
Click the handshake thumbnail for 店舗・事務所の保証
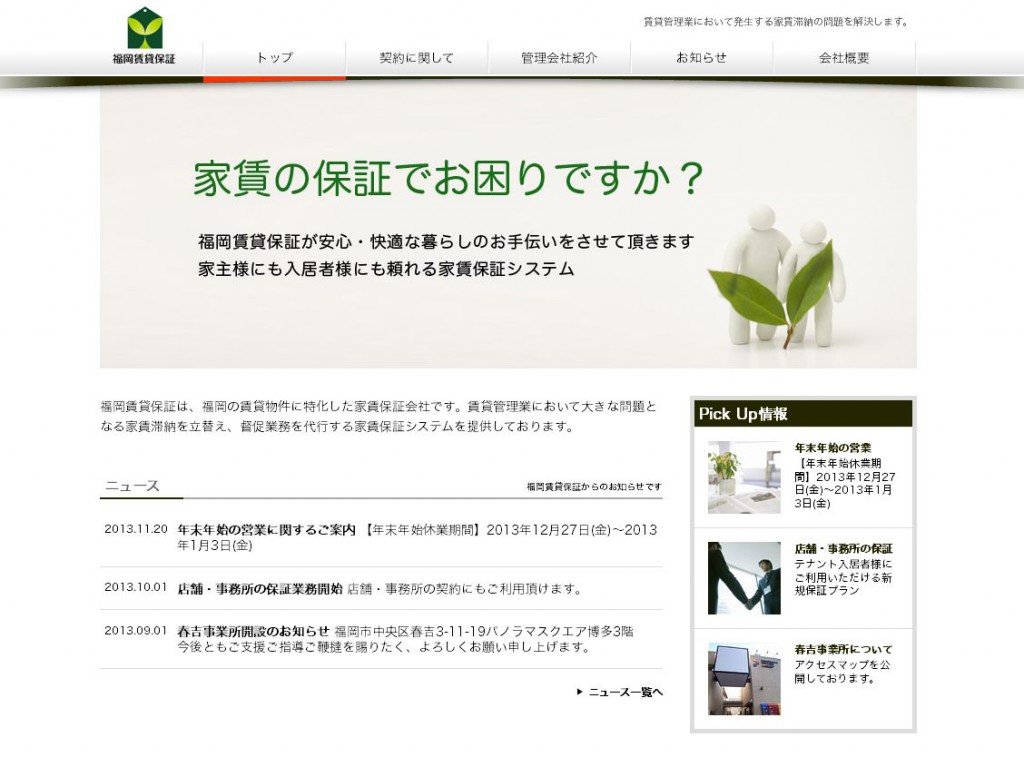click(x=744, y=578)
